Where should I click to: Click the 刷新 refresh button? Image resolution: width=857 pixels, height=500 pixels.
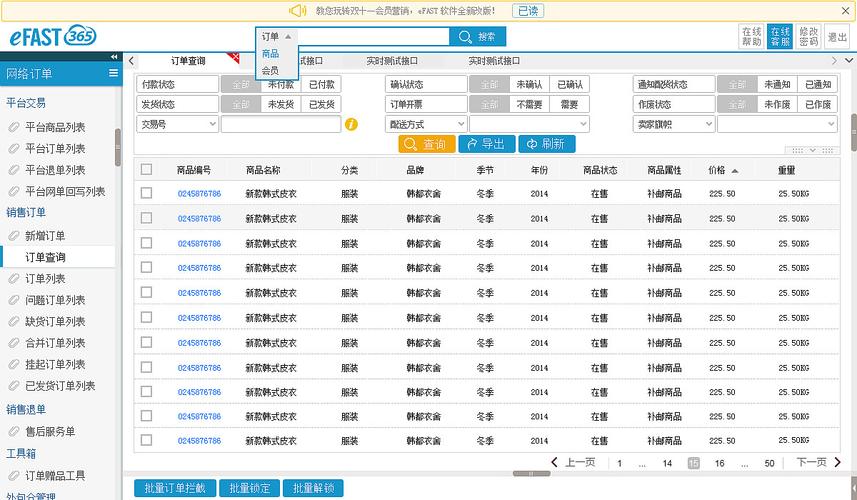(547, 144)
